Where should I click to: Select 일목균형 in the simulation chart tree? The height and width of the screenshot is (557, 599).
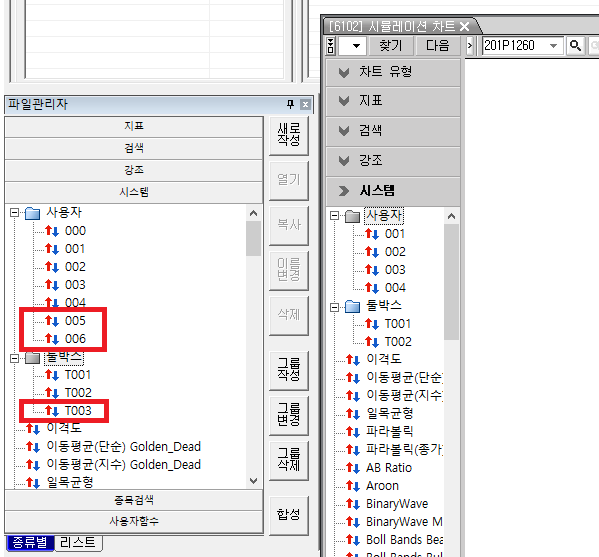tap(390, 413)
